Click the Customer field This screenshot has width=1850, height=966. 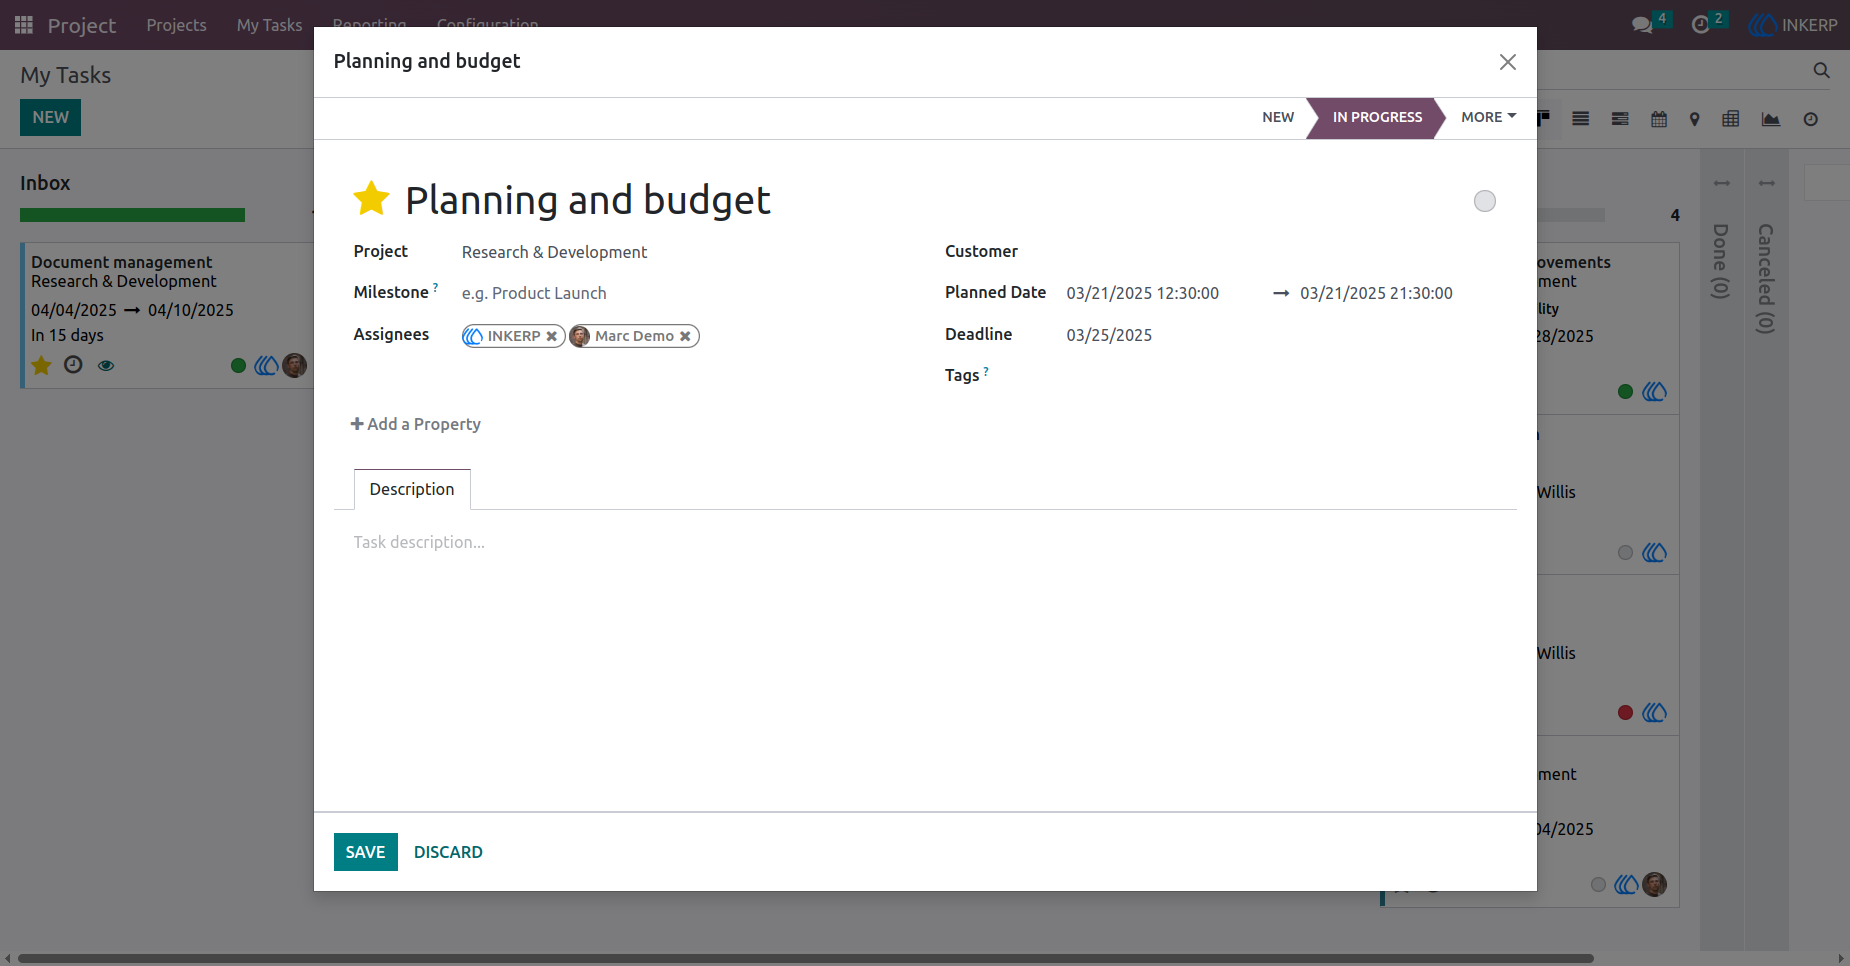(x=1282, y=252)
